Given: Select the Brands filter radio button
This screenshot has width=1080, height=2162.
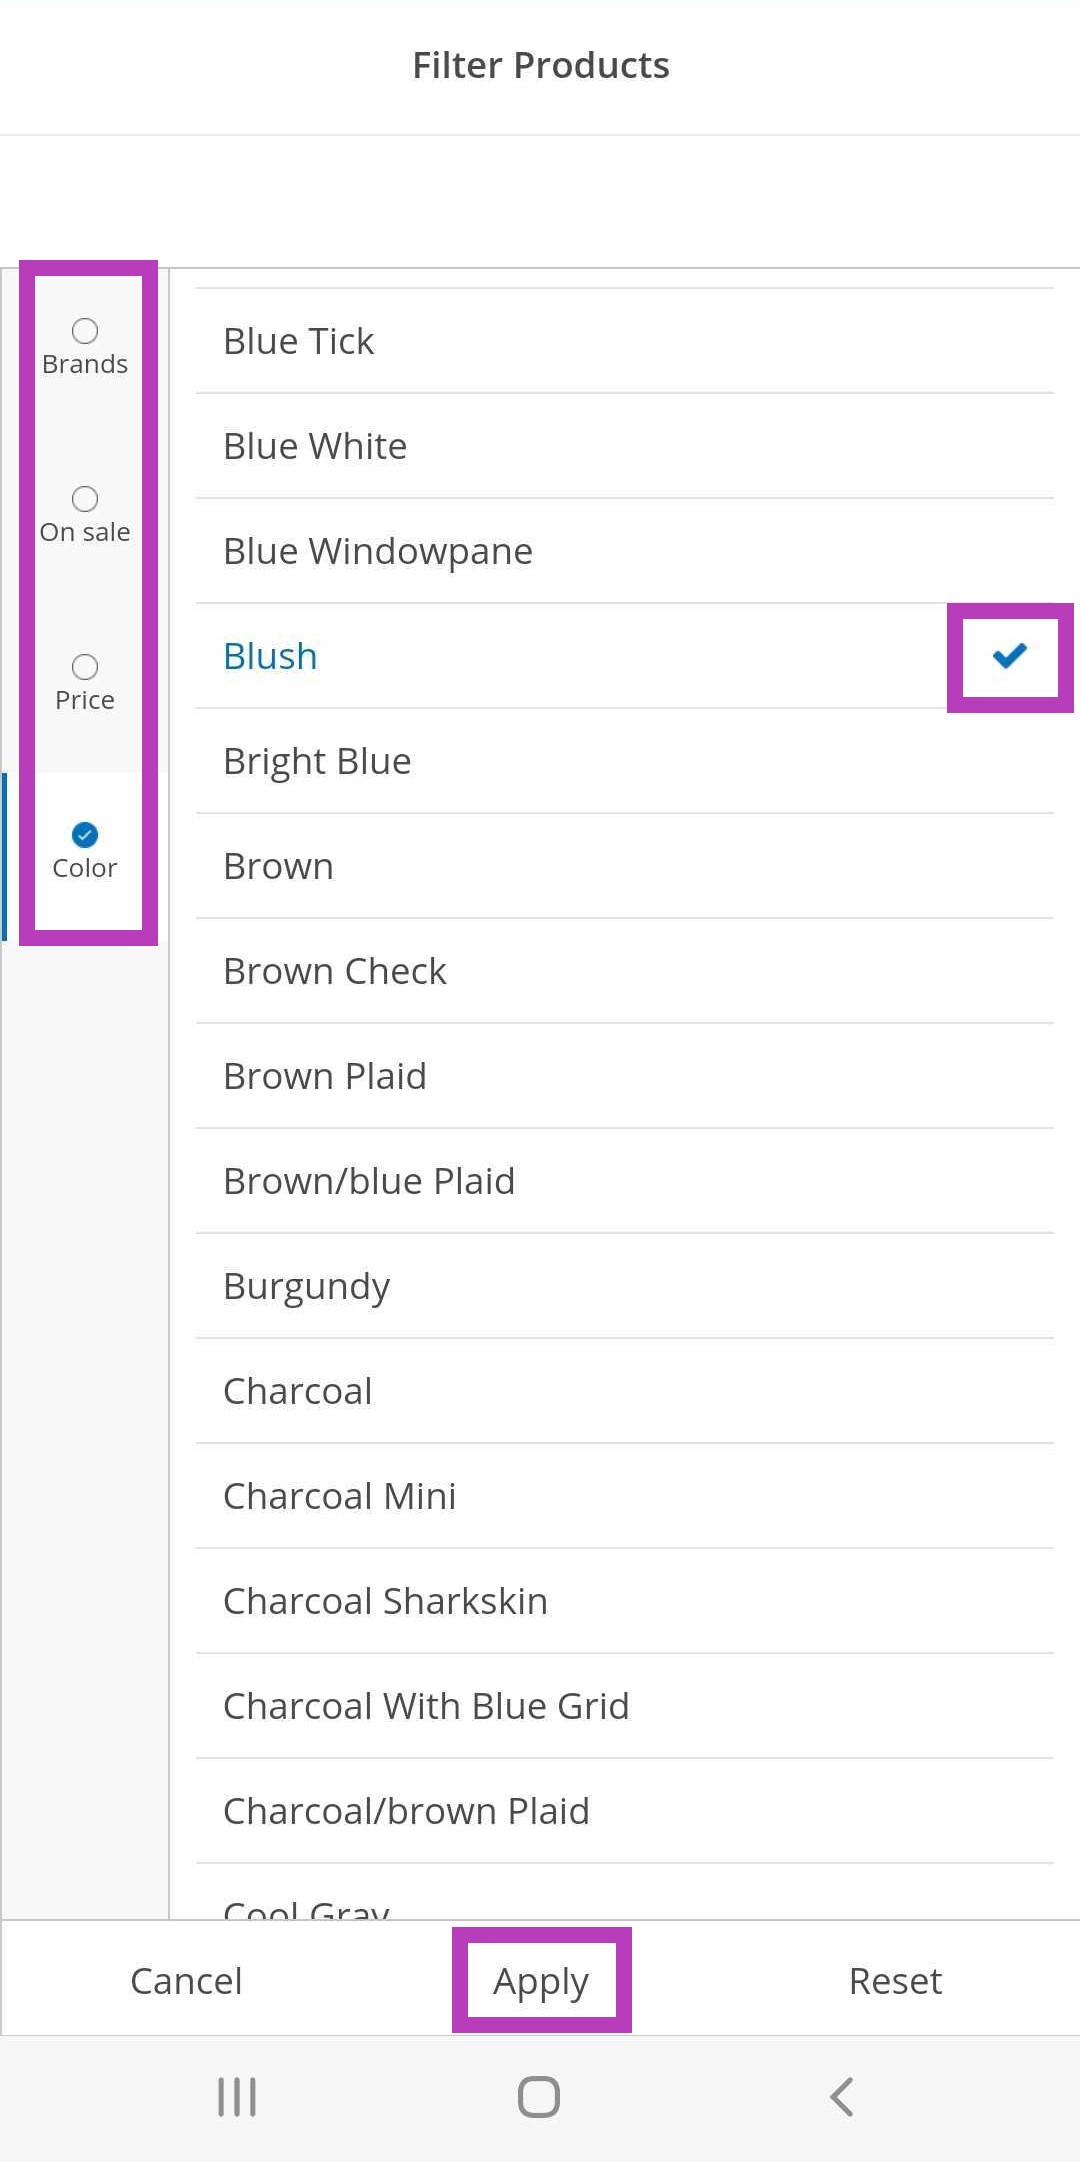Looking at the screenshot, I should click(85, 331).
